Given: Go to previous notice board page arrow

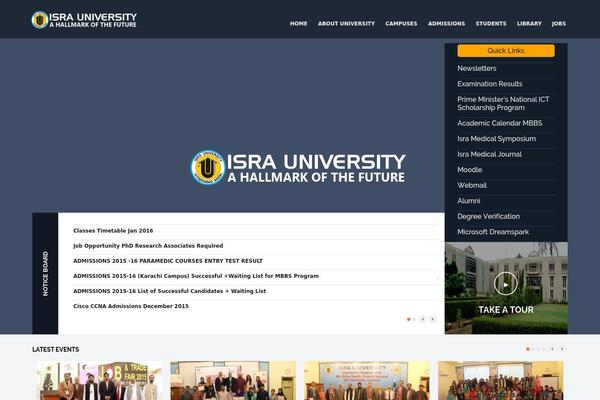Looking at the screenshot, I should pyautogui.click(x=423, y=319).
